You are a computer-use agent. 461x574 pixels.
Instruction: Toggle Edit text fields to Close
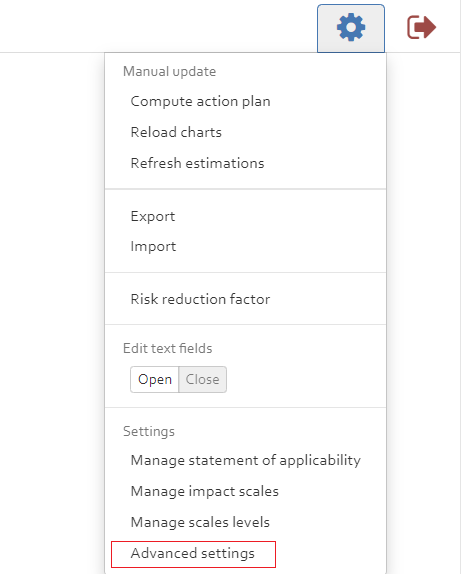pos(202,379)
